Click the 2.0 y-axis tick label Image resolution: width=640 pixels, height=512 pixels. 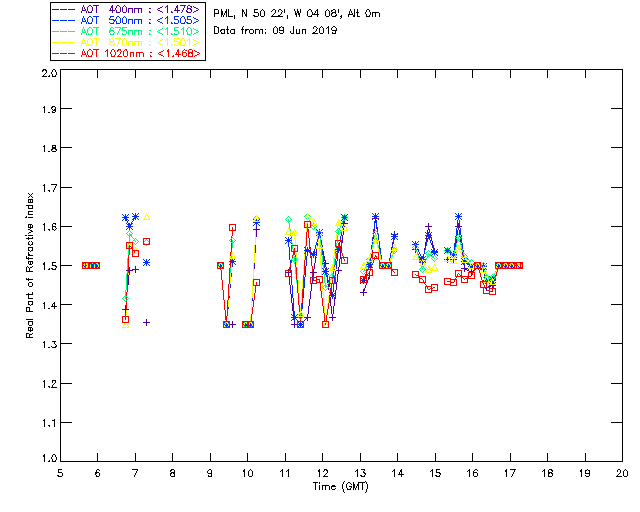click(49, 73)
